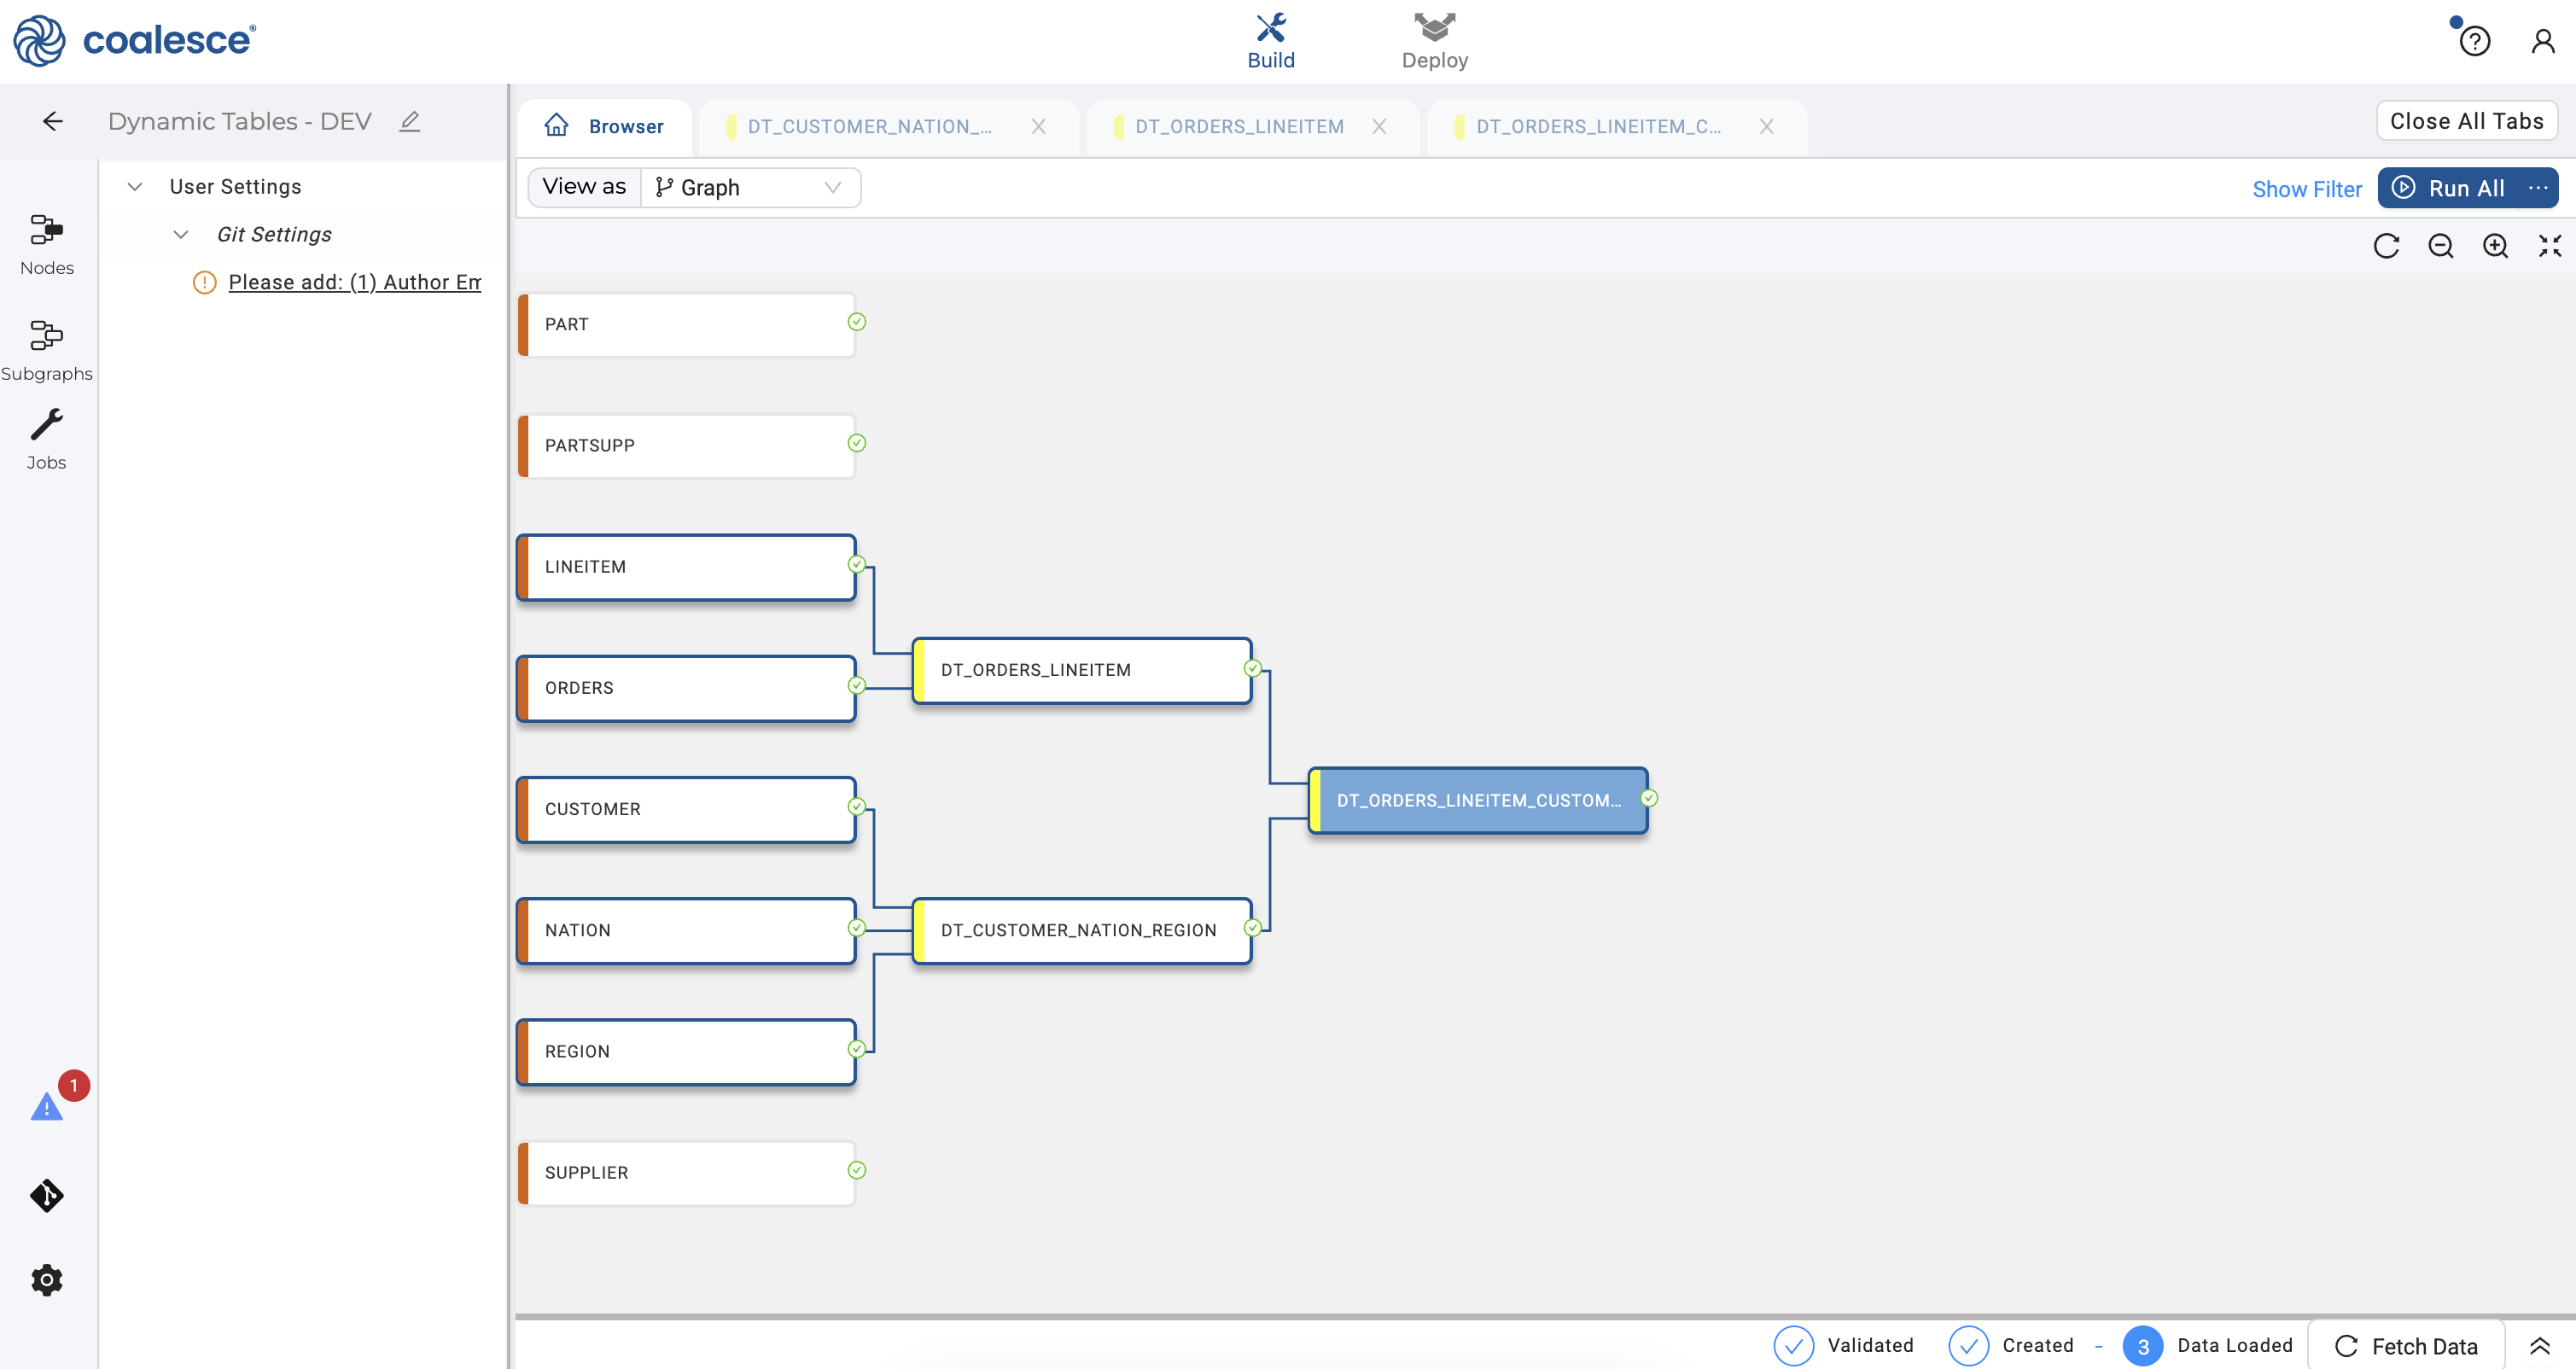
Task: Collapse the User Settings tree section
Action: pos(135,187)
